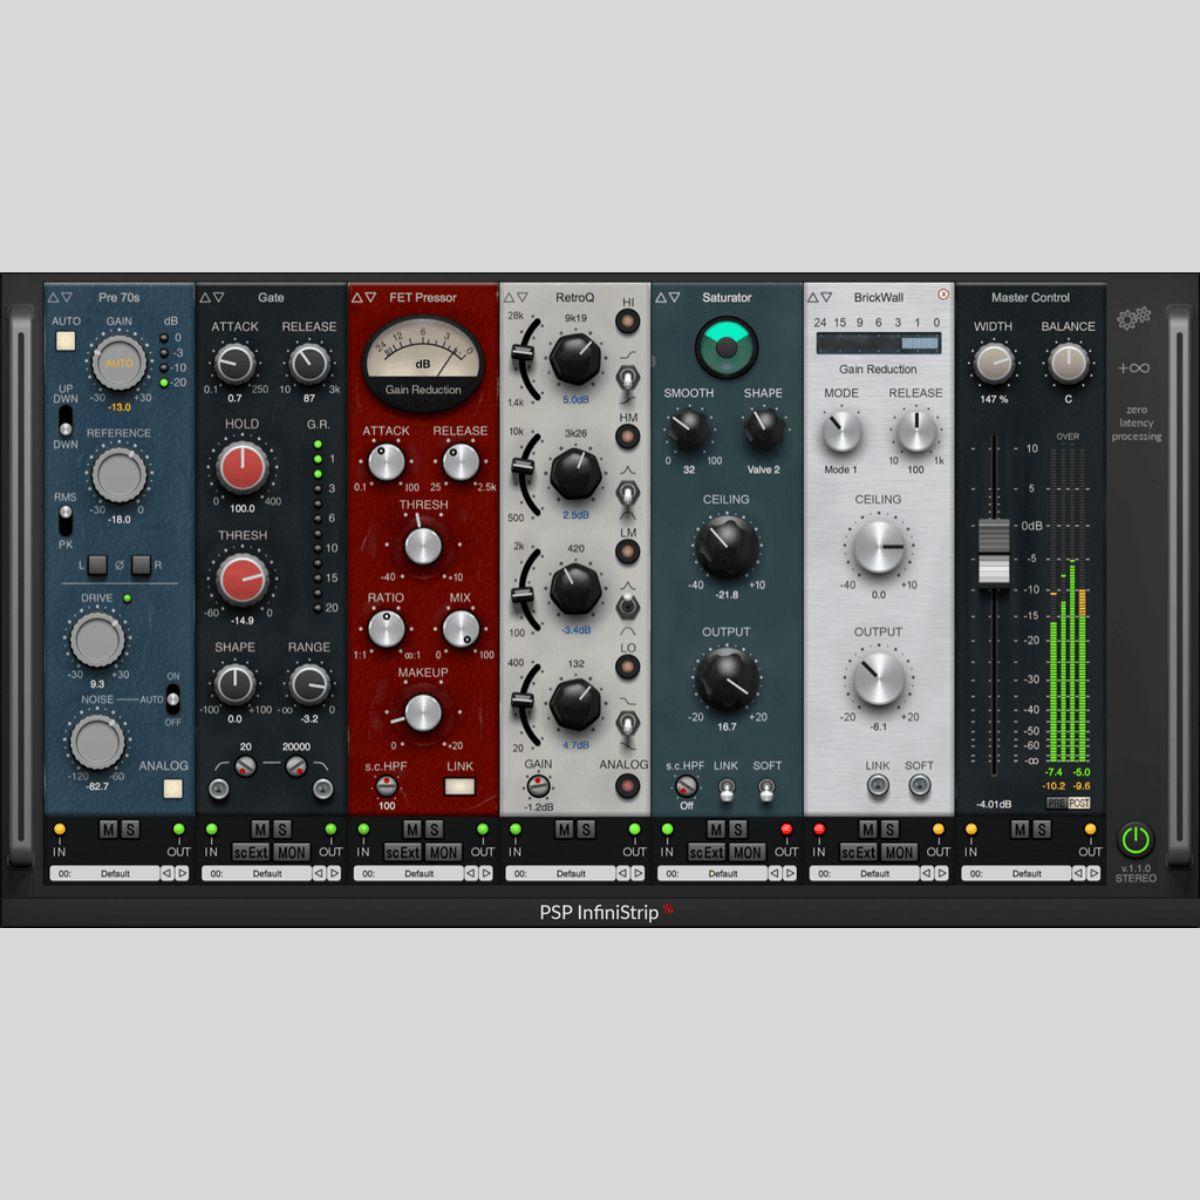Viewport: 1200px width, 1200px height.
Task: Click the Gate attack knob
Action: click(x=234, y=363)
